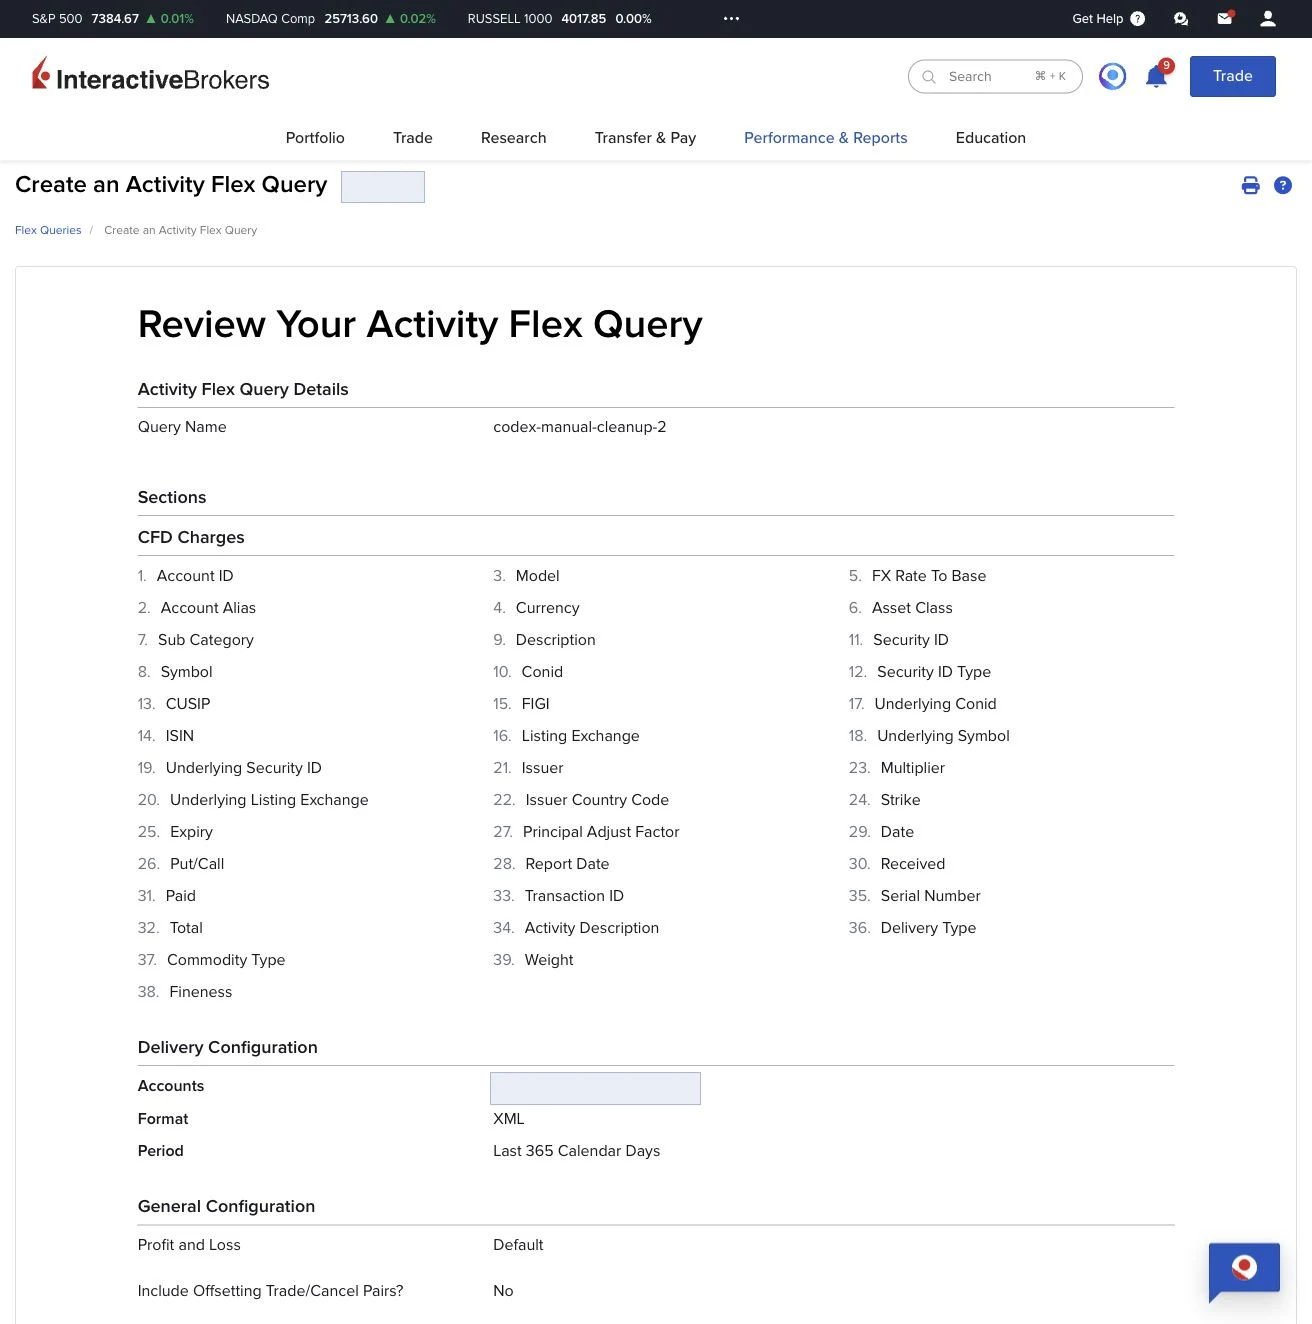
Task: Click the Listing Exchange field entry
Action: 580,736
